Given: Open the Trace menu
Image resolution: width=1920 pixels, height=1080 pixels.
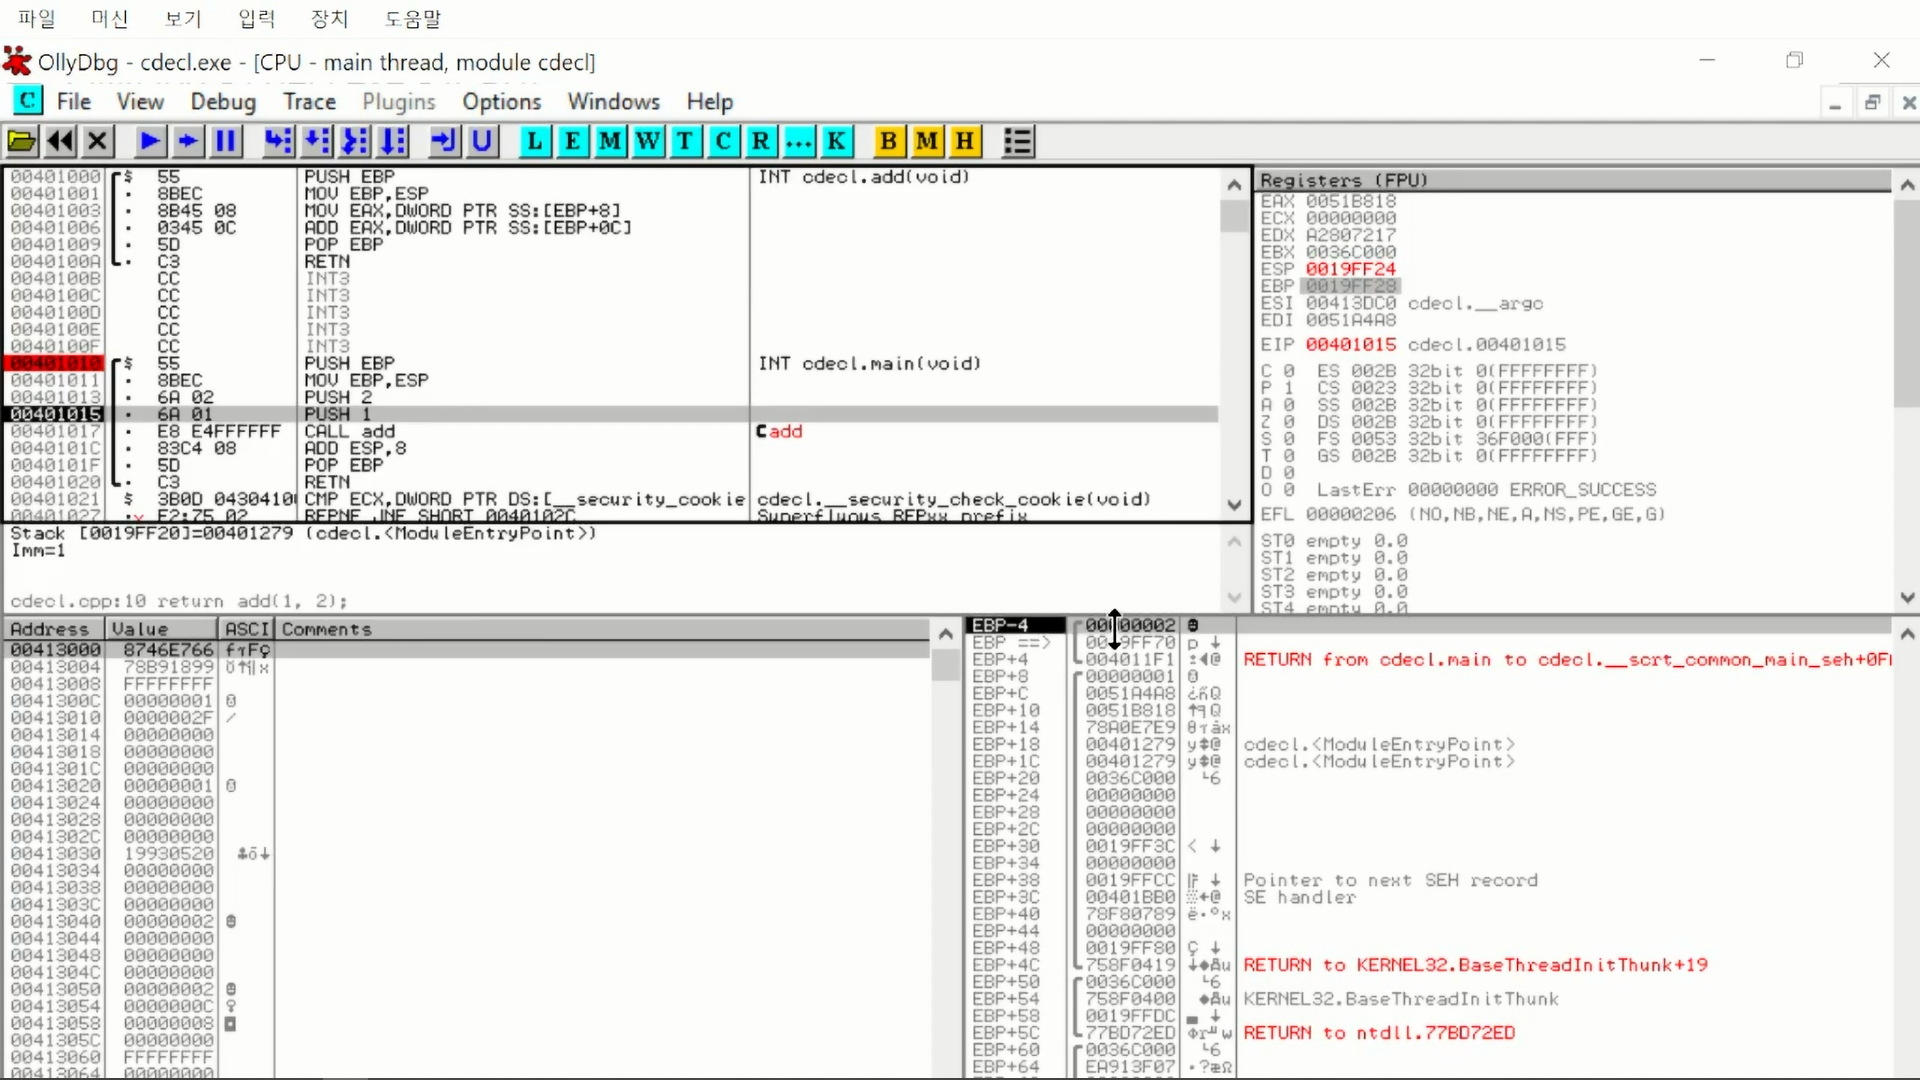Looking at the screenshot, I should click(x=309, y=101).
